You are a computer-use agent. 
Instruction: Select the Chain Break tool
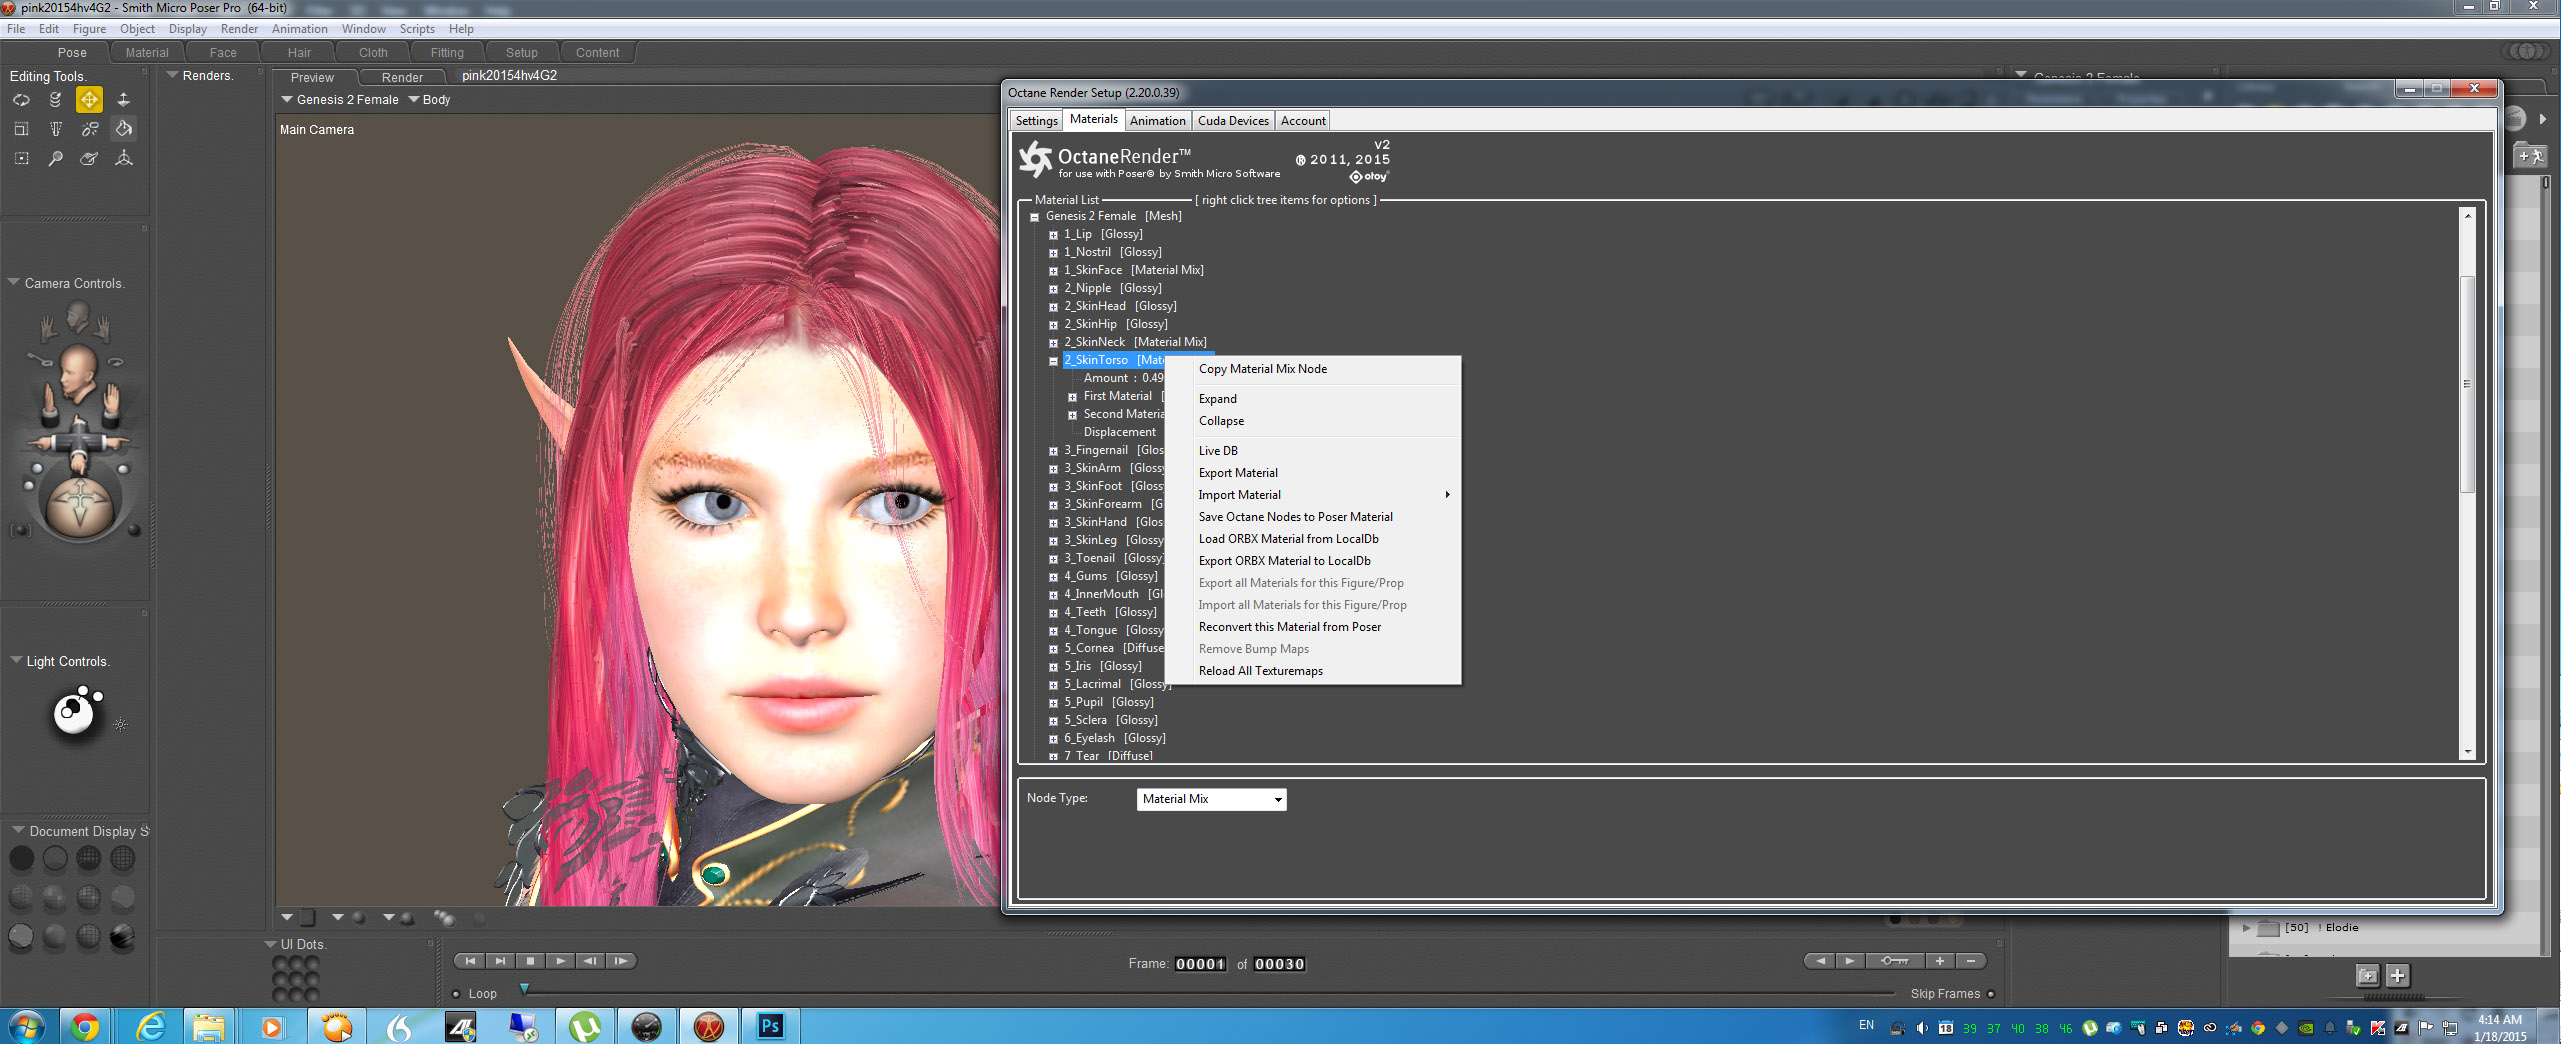click(x=89, y=129)
